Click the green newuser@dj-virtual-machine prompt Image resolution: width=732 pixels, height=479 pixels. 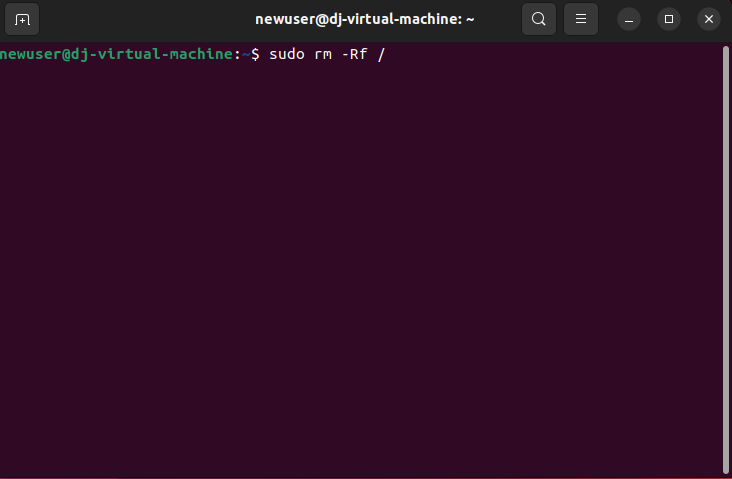tap(117, 54)
